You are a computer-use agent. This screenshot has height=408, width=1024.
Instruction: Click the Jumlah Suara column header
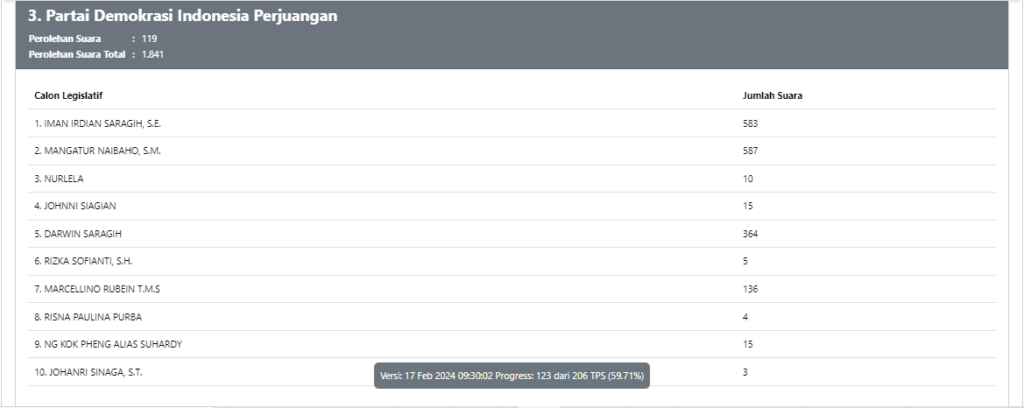pos(773,96)
